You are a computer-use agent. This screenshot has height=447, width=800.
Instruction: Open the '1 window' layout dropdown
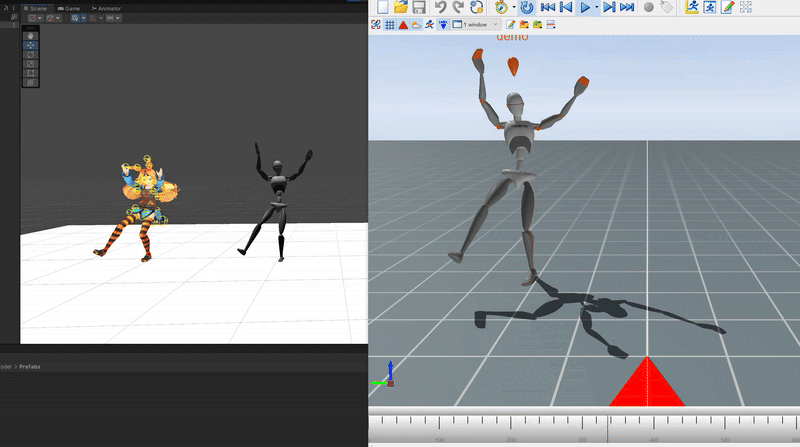pyautogui.click(x=476, y=24)
